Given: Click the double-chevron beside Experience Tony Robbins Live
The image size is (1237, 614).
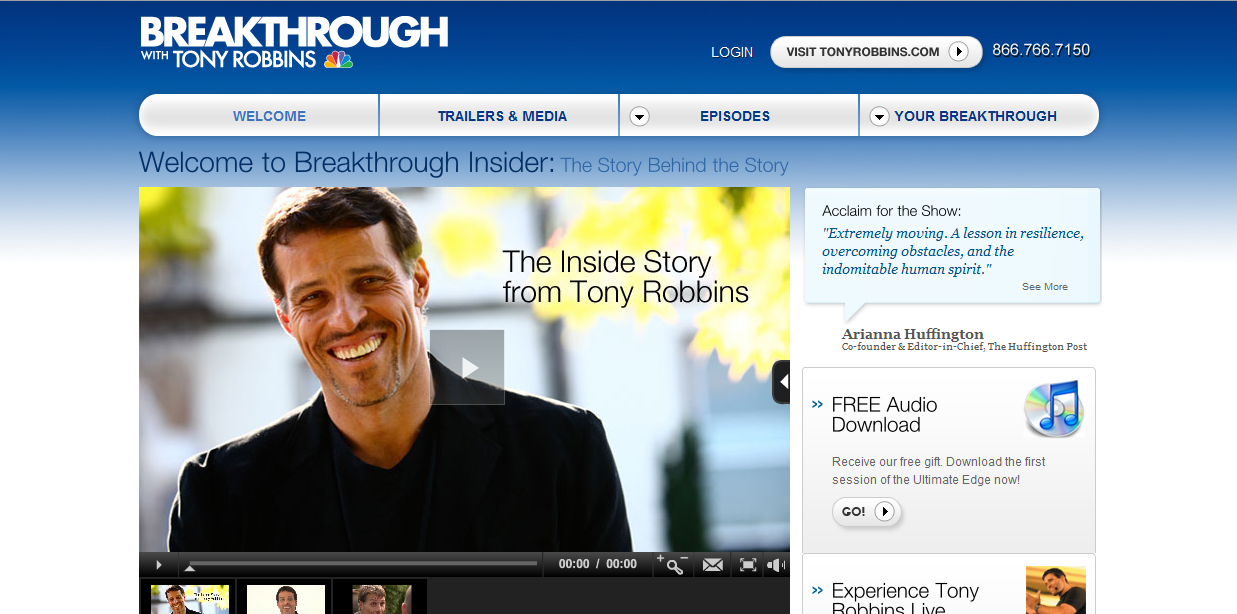Looking at the screenshot, I should (x=817, y=591).
